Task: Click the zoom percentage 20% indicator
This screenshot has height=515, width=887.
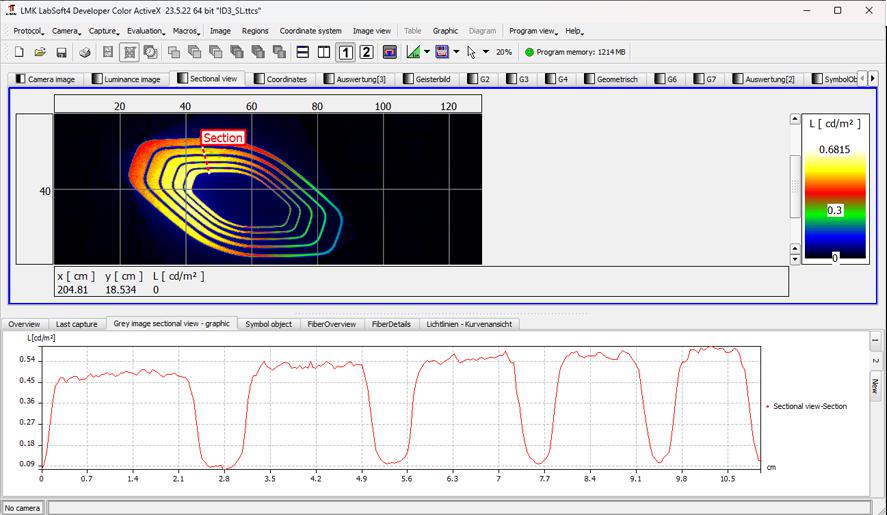Action: [503, 52]
